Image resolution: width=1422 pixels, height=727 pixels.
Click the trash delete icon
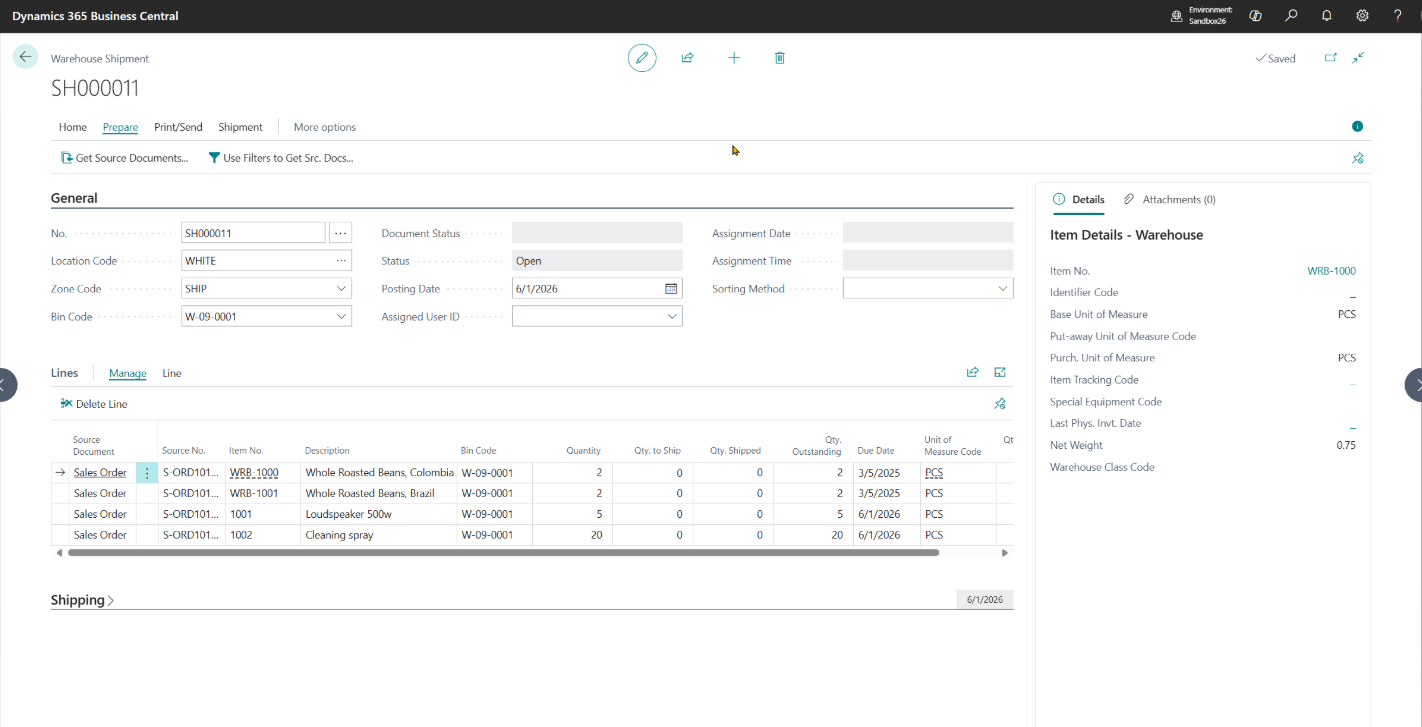(780, 58)
